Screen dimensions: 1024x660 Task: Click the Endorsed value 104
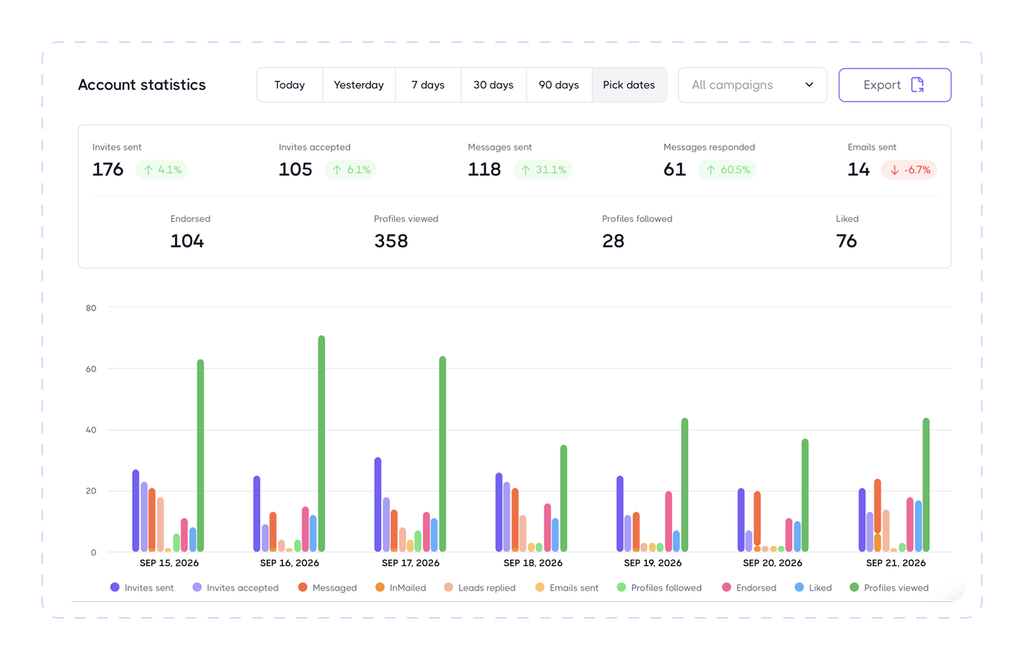click(x=187, y=242)
